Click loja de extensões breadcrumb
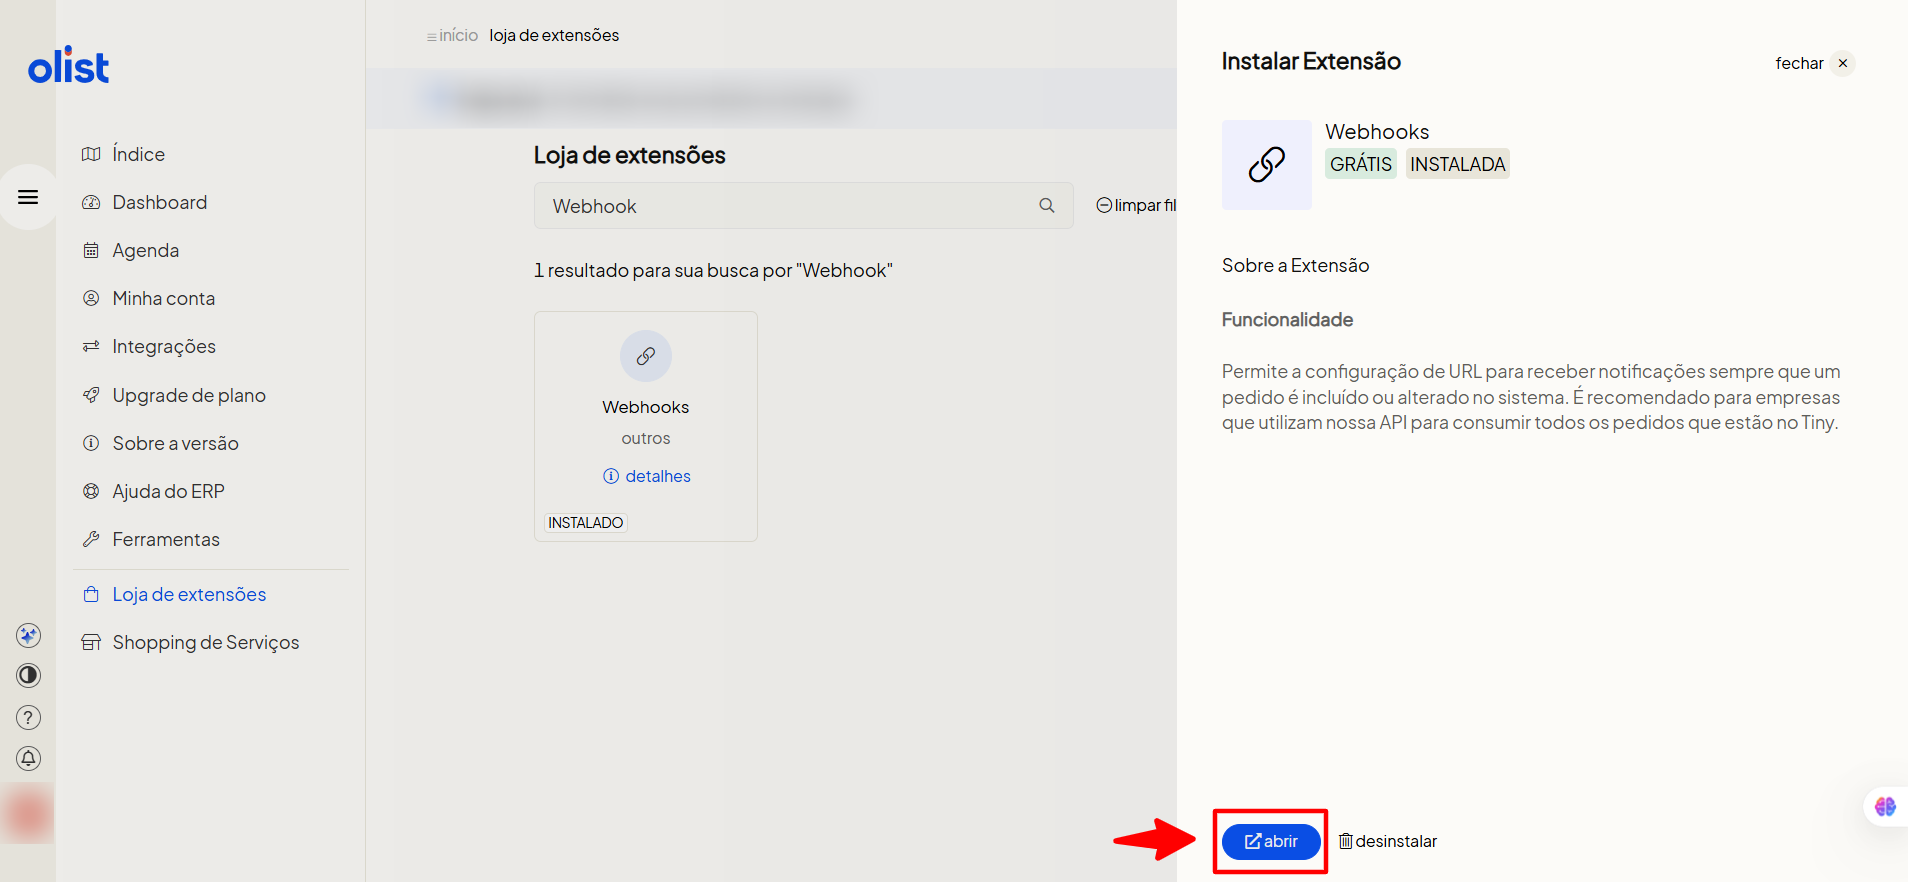The height and width of the screenshot is (882, 1908). 554,35
